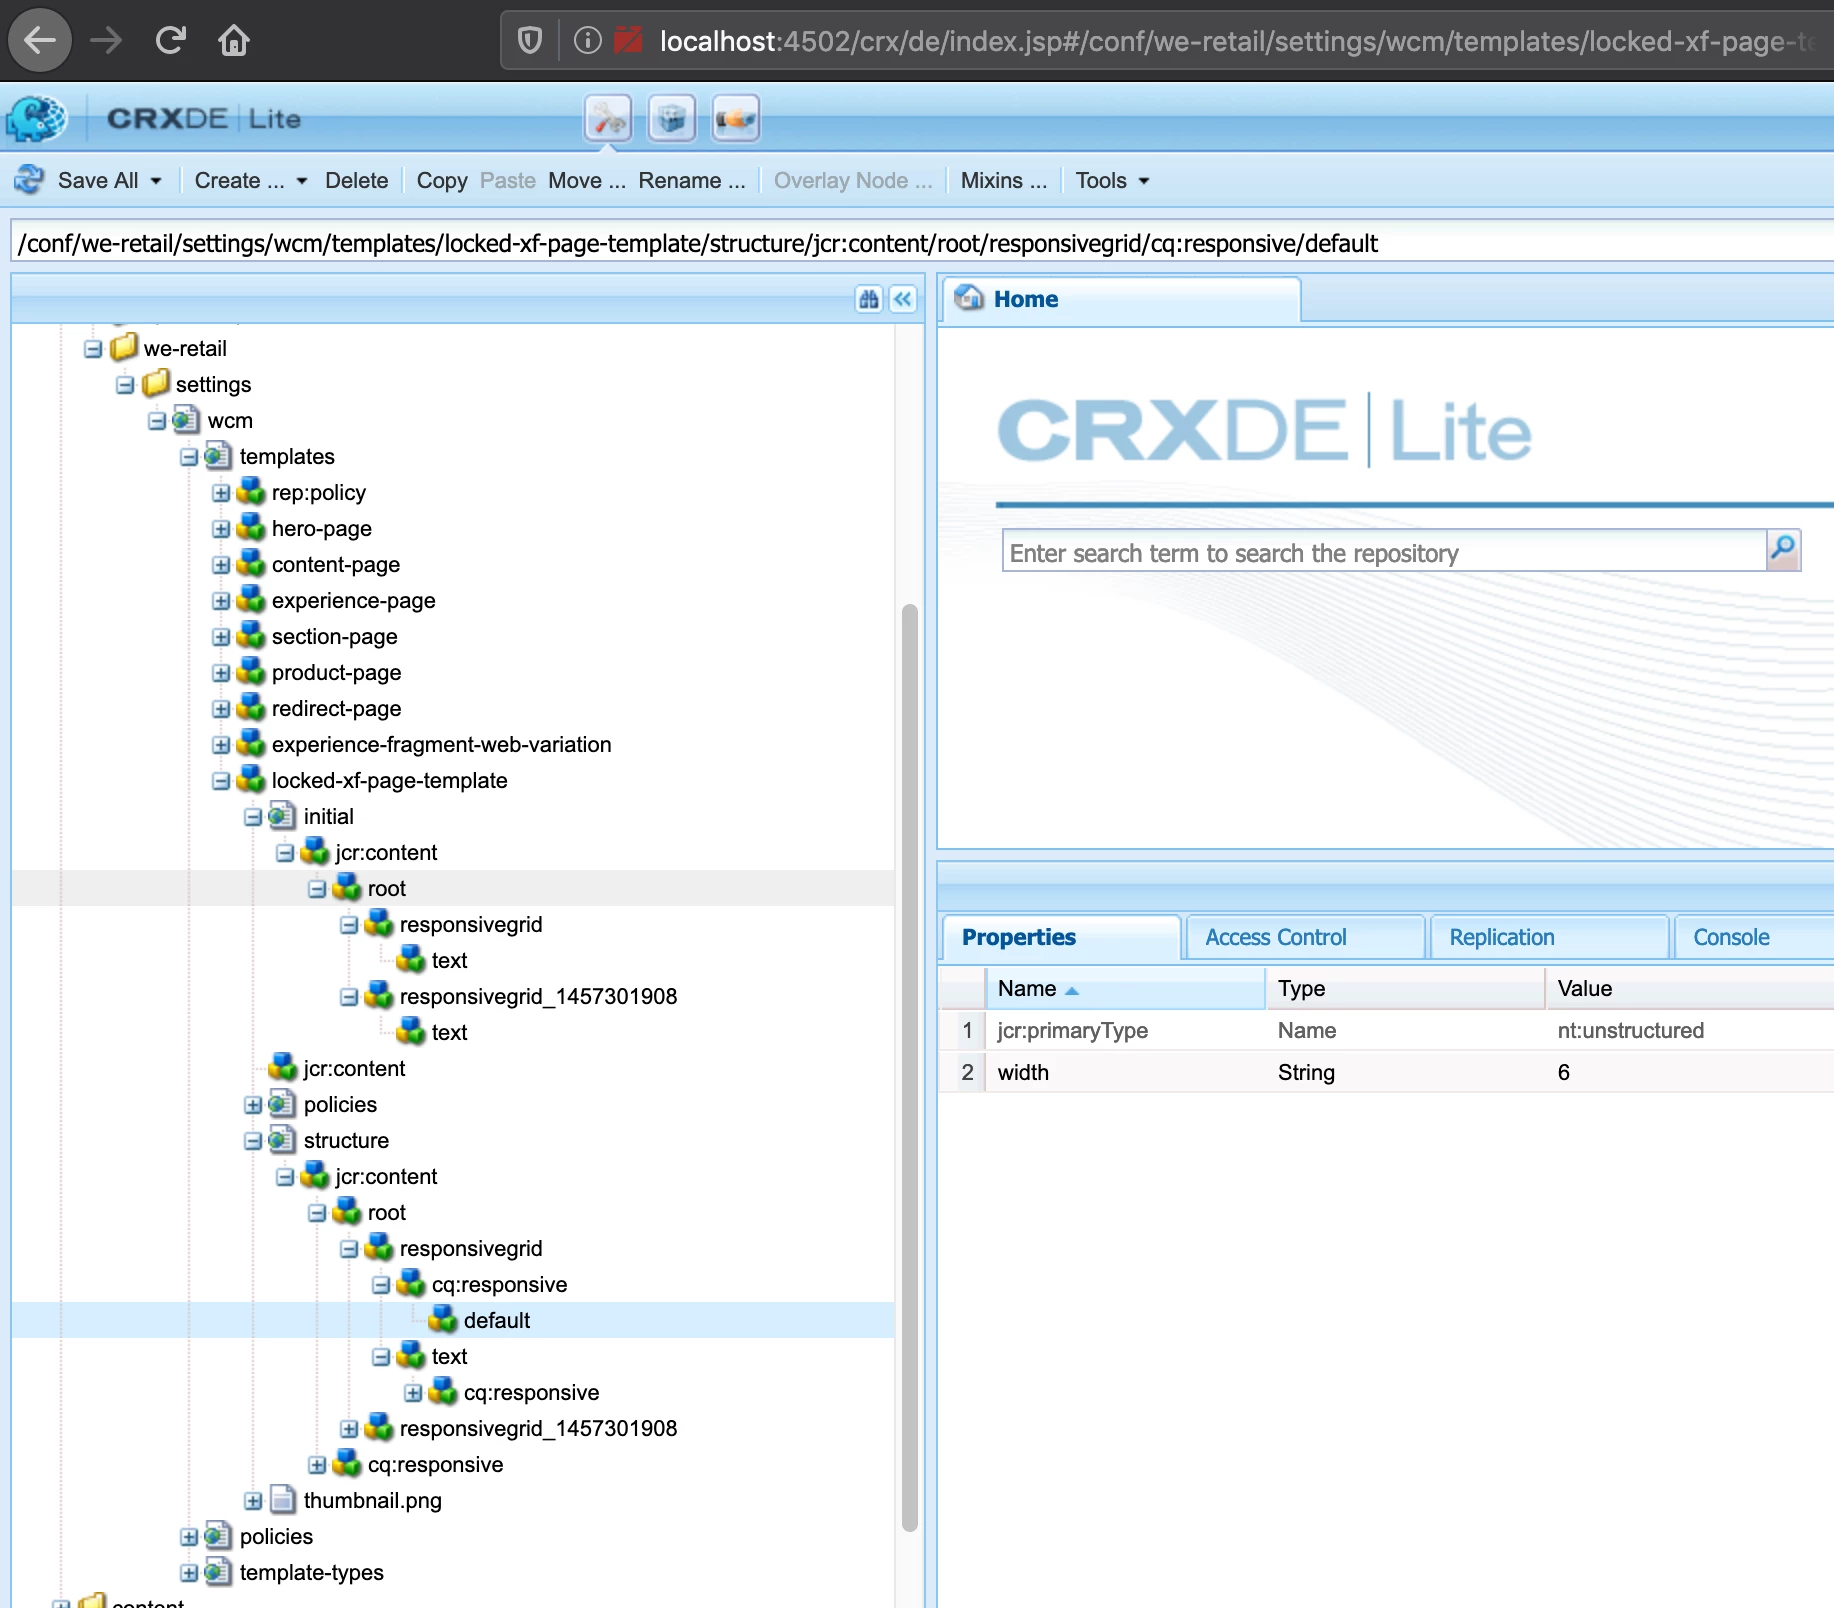Select the wcm node icon
1834x1608 pixels.
(x=186, y=419)
